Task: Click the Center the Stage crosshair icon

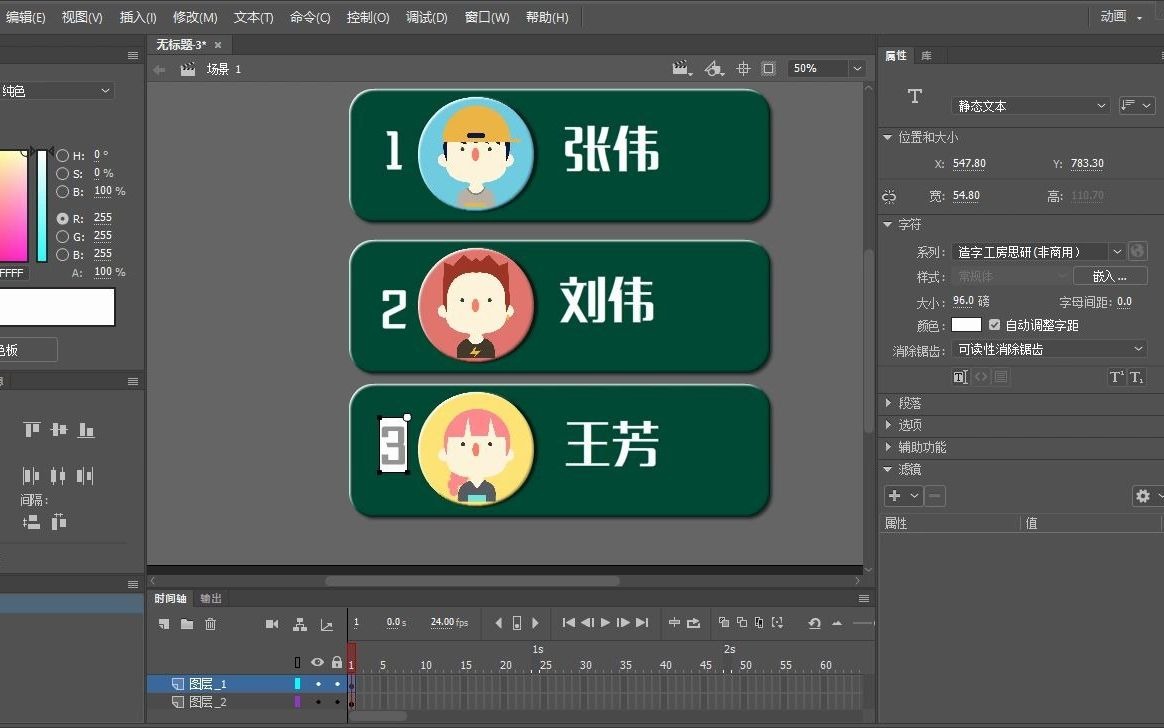Action: click(x=743, y=68)
